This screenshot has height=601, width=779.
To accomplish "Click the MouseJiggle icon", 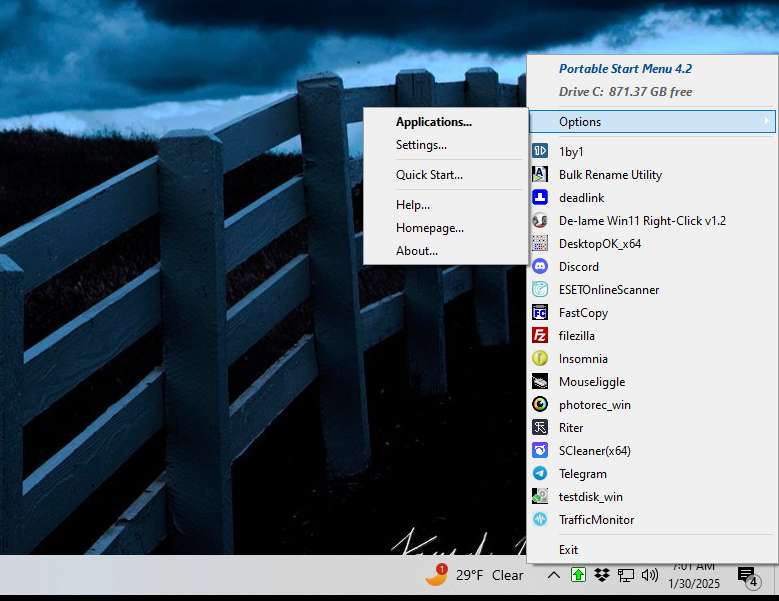I will point(540,381).
